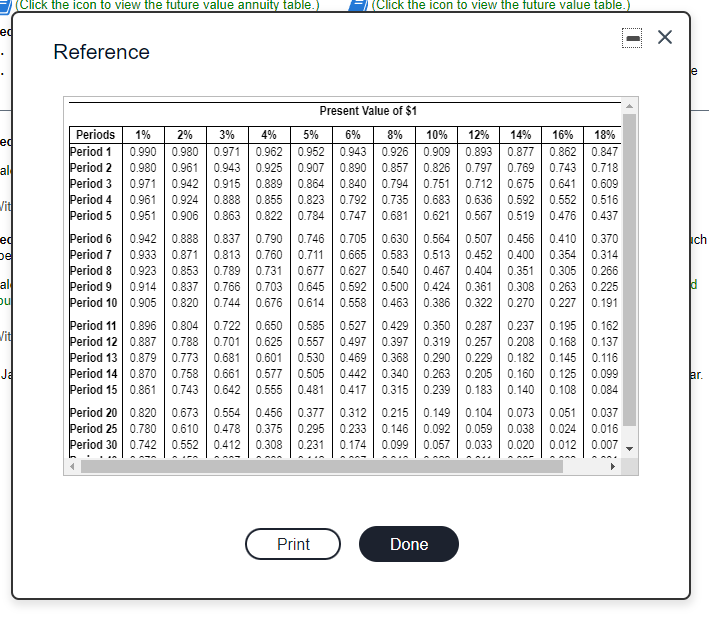Screen dimensions: 709x623
Task: Click the Period 15 row label
Action: [94, 389]
